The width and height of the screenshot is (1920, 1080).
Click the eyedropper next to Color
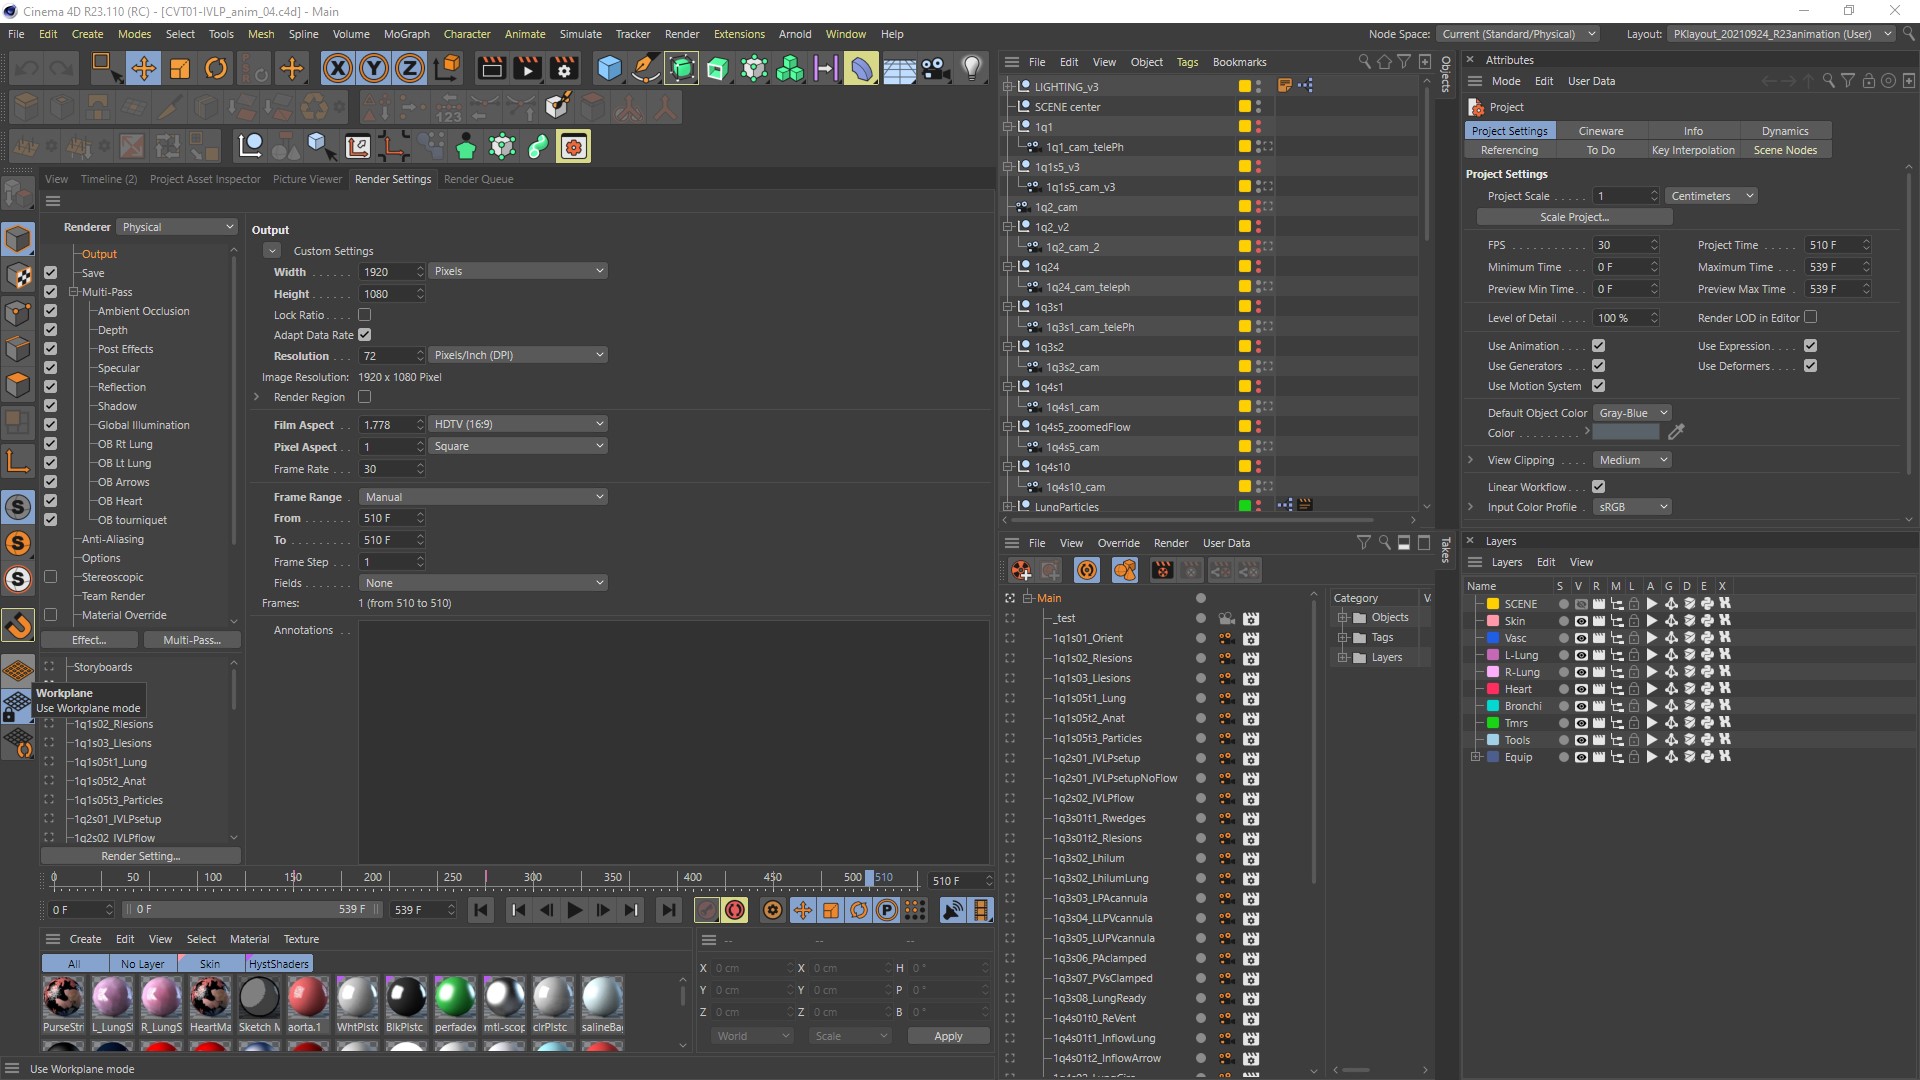click(1677, 432)
